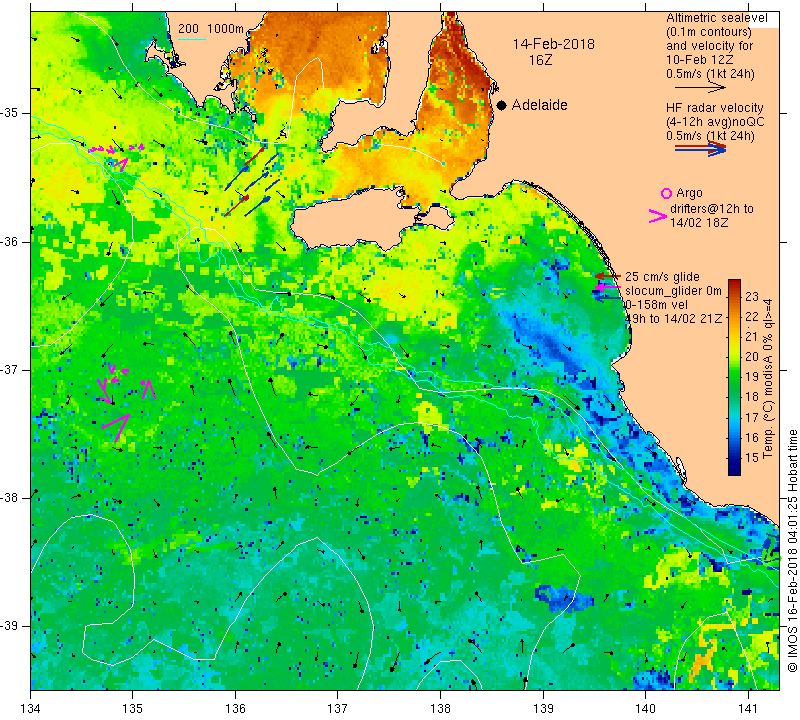Click the 141 longitude axis label

(x=748, y=708)
